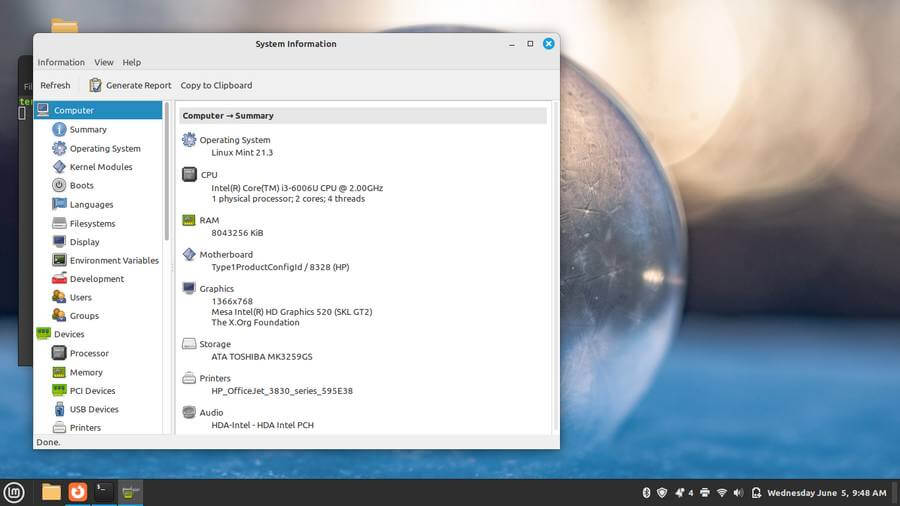This screenshot has width=900, height=506.
Task: Click the ATA TOSHIBA MK3259GS value
Action: 262,356
